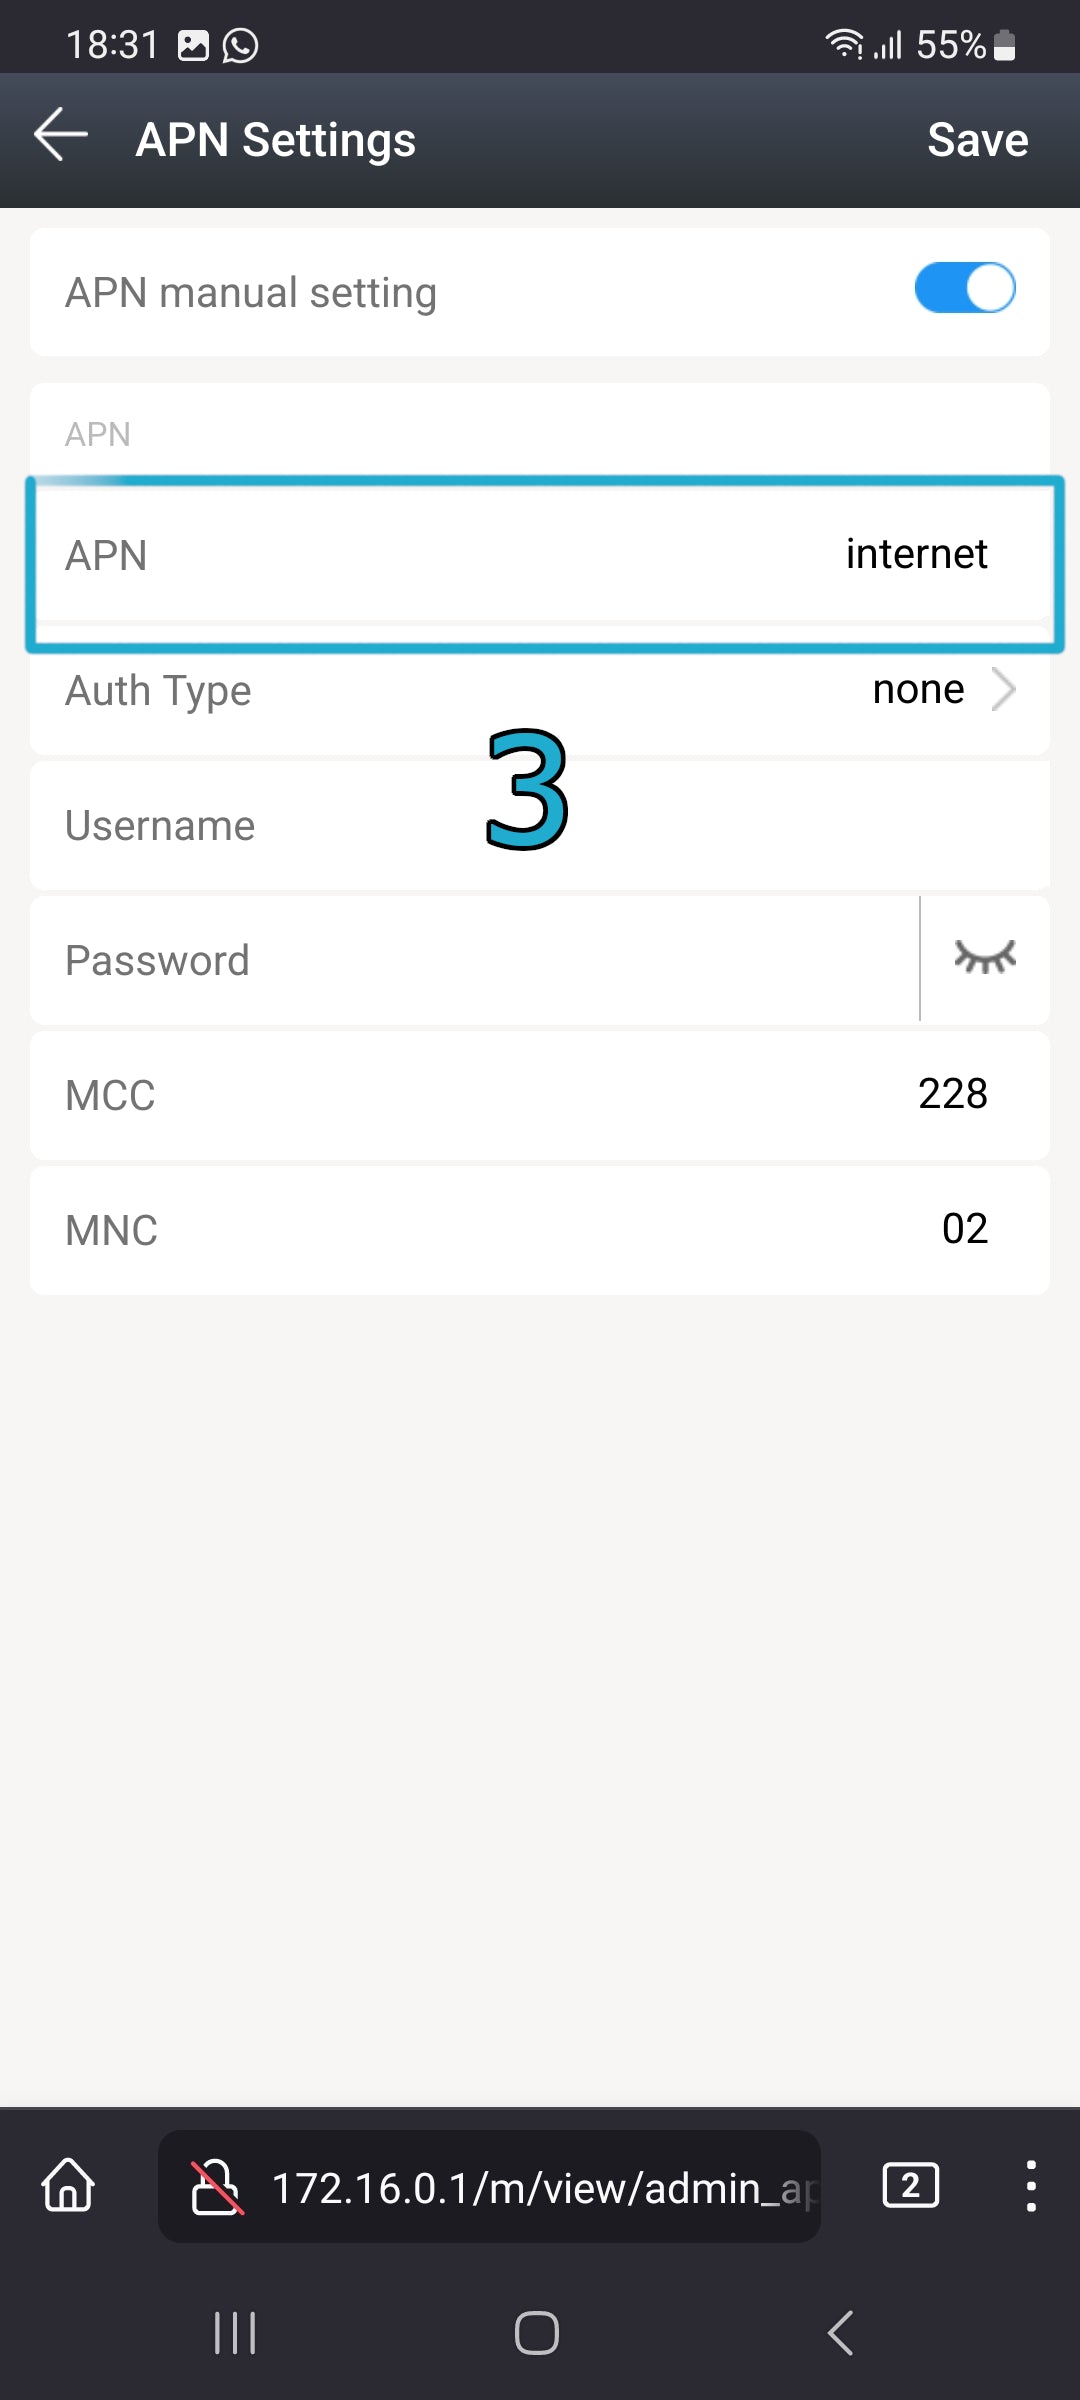The image size is (1080, 2400).
Task: Expand the Auth Type chevron
Action: point(1004,689)
